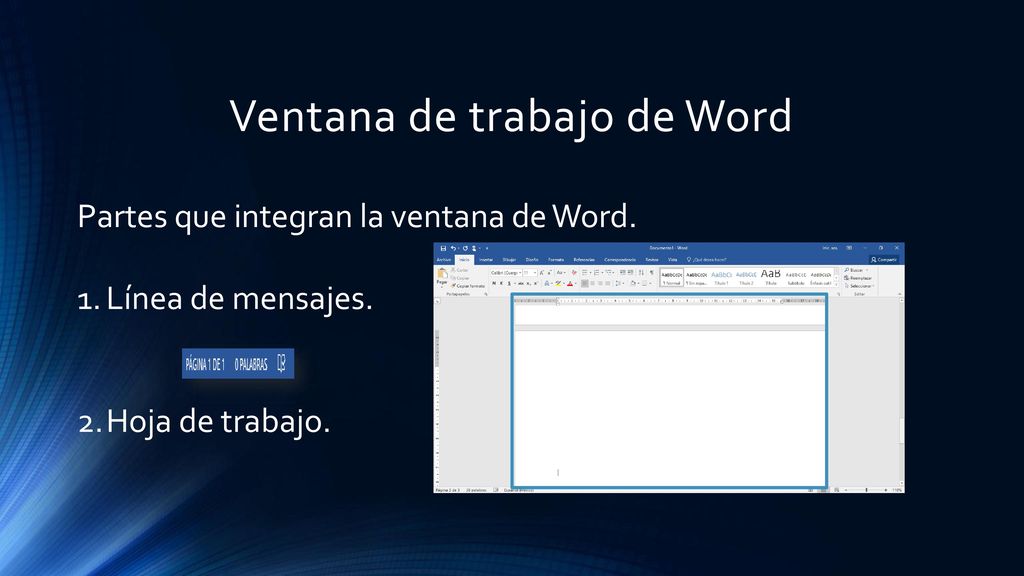Screen dimensions: 1024x576
Task: Click the align left icon
Action: click(x=584, y=283)
